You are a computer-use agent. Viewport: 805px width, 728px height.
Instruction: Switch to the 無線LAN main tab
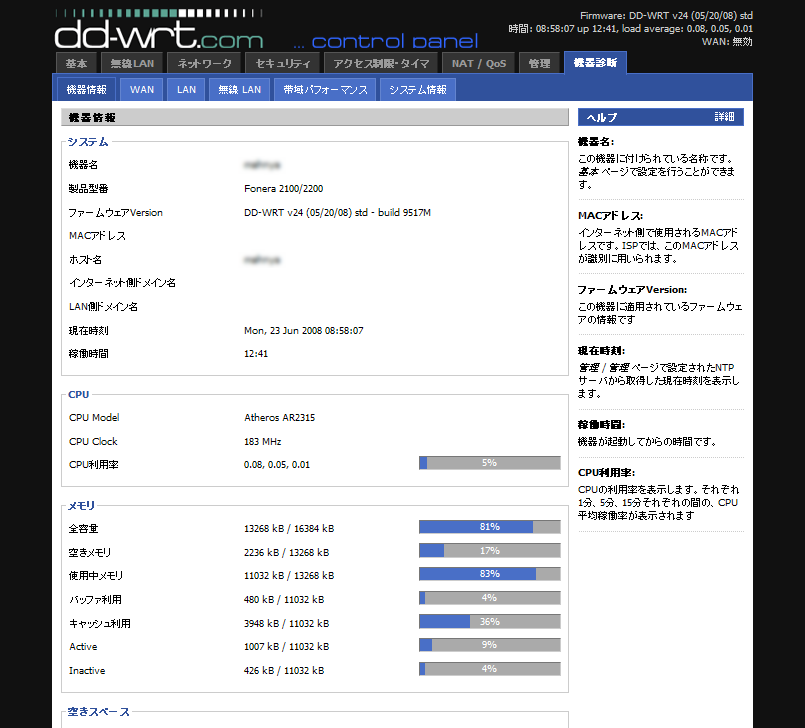132,64
